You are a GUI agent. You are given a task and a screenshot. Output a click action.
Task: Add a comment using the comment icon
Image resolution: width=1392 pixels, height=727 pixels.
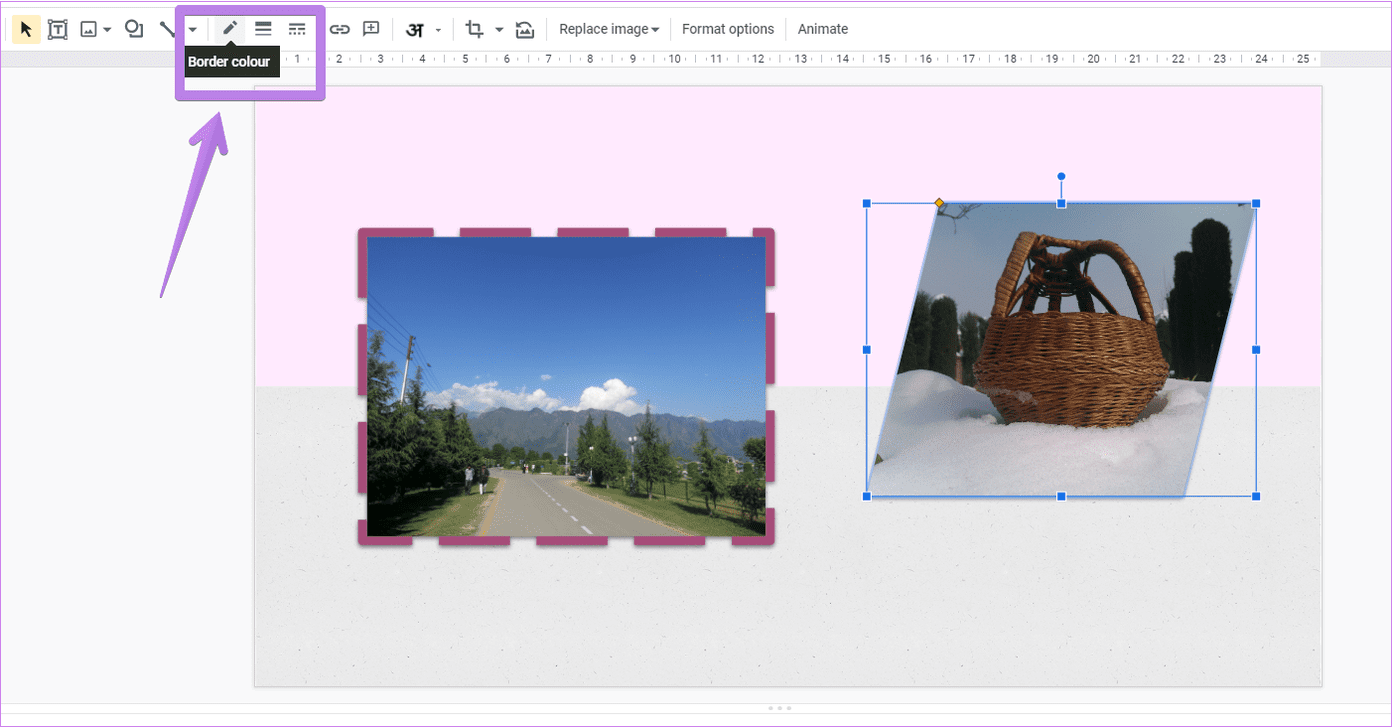pyautogui.click(x=371, y=29)
